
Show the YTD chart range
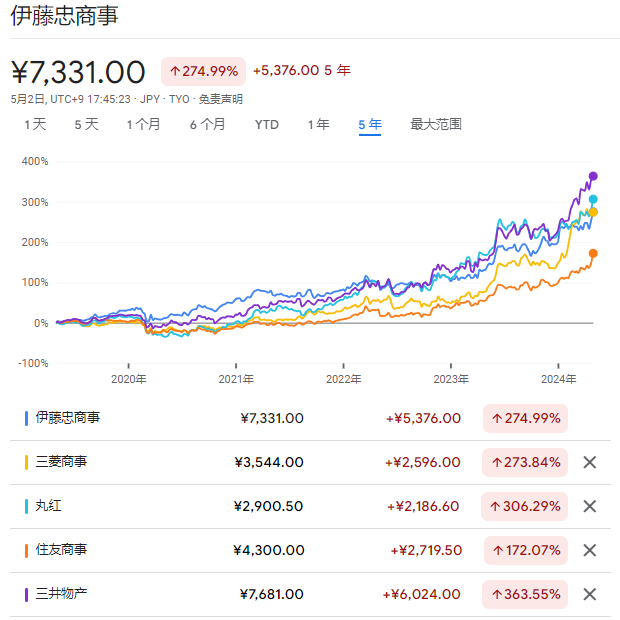pyautogui.click(x=267, y=124)
